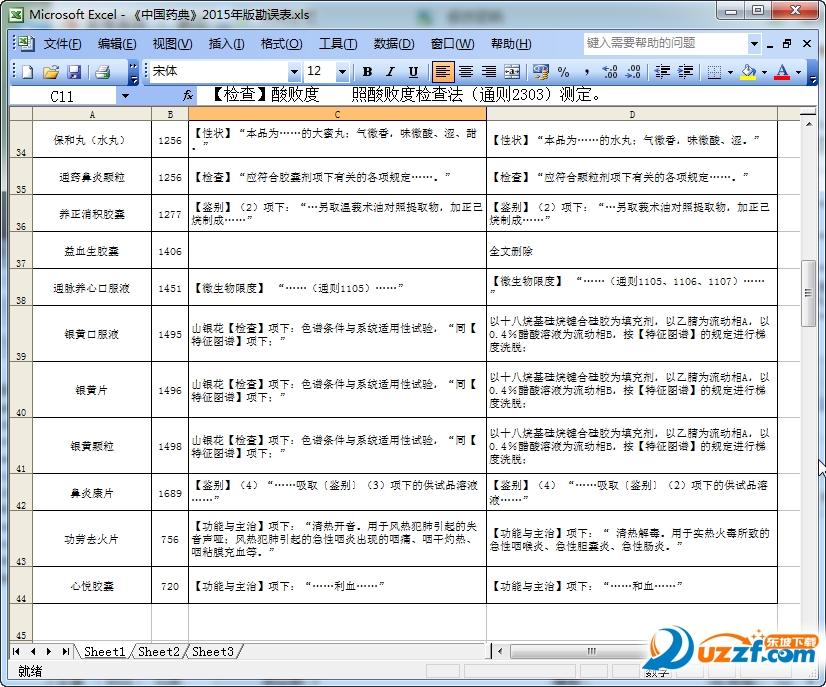Select column D header

click(x=632, y=114)
